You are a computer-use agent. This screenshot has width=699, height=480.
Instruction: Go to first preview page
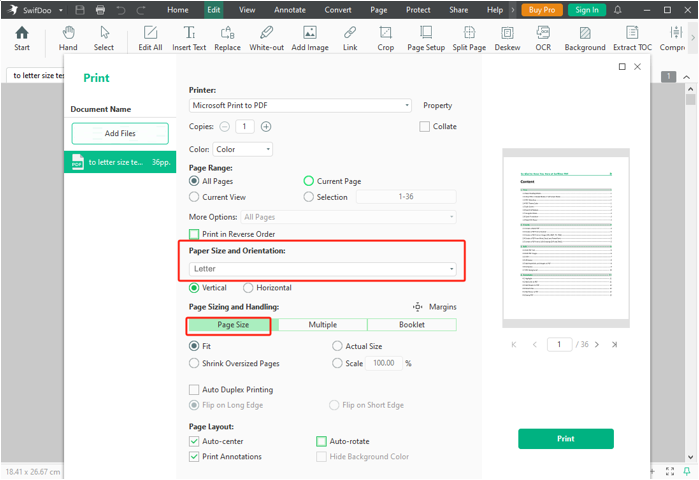[514, 345]
